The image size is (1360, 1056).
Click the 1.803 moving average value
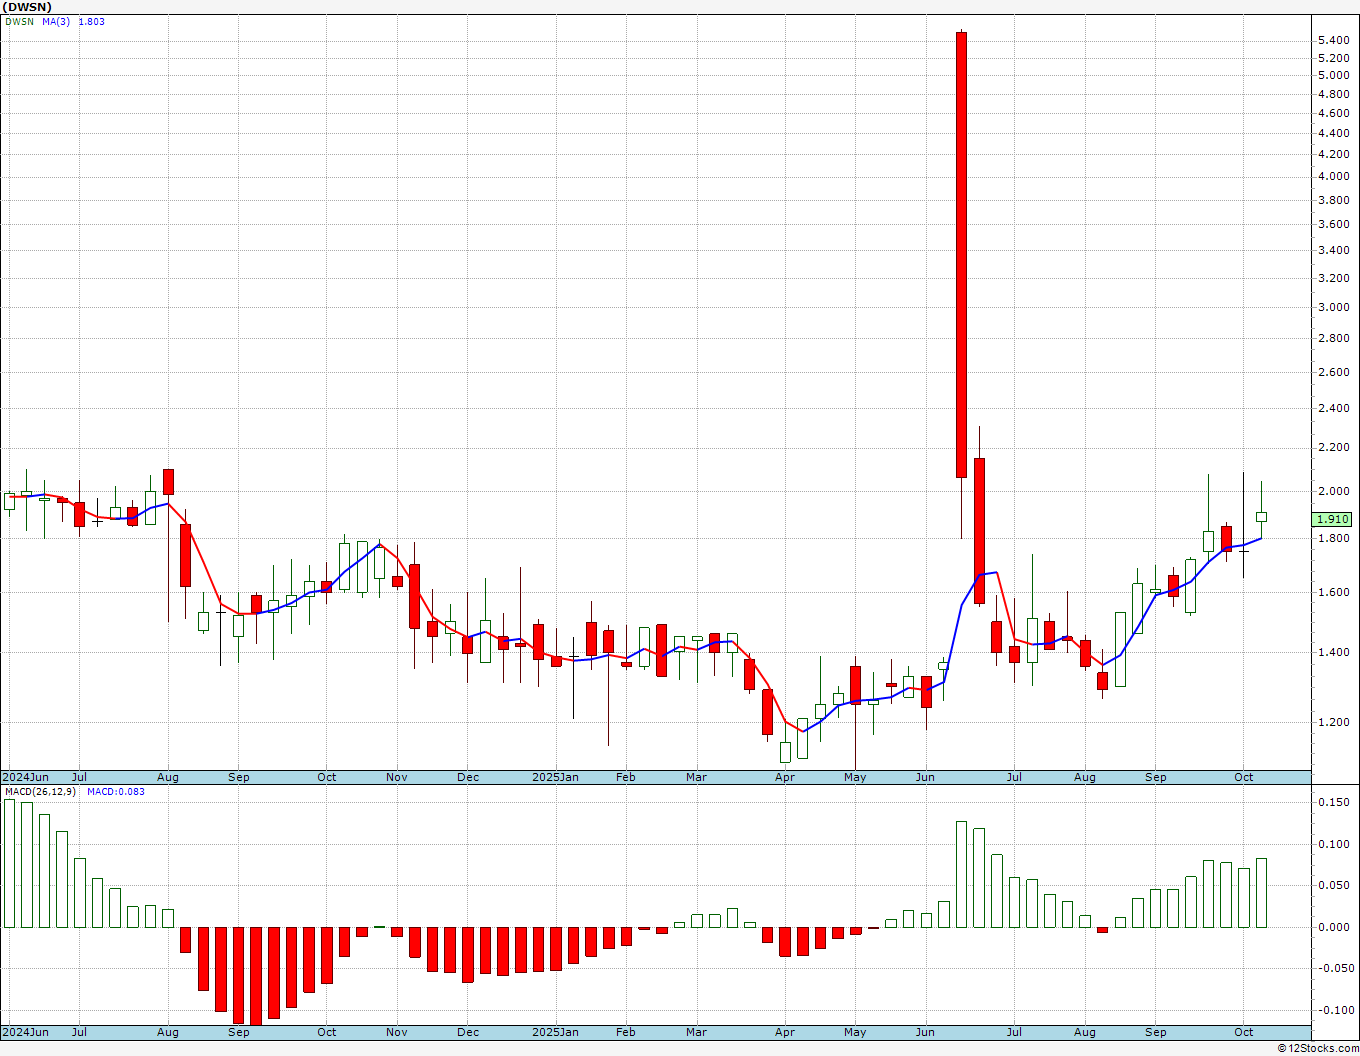coord(91,21)
